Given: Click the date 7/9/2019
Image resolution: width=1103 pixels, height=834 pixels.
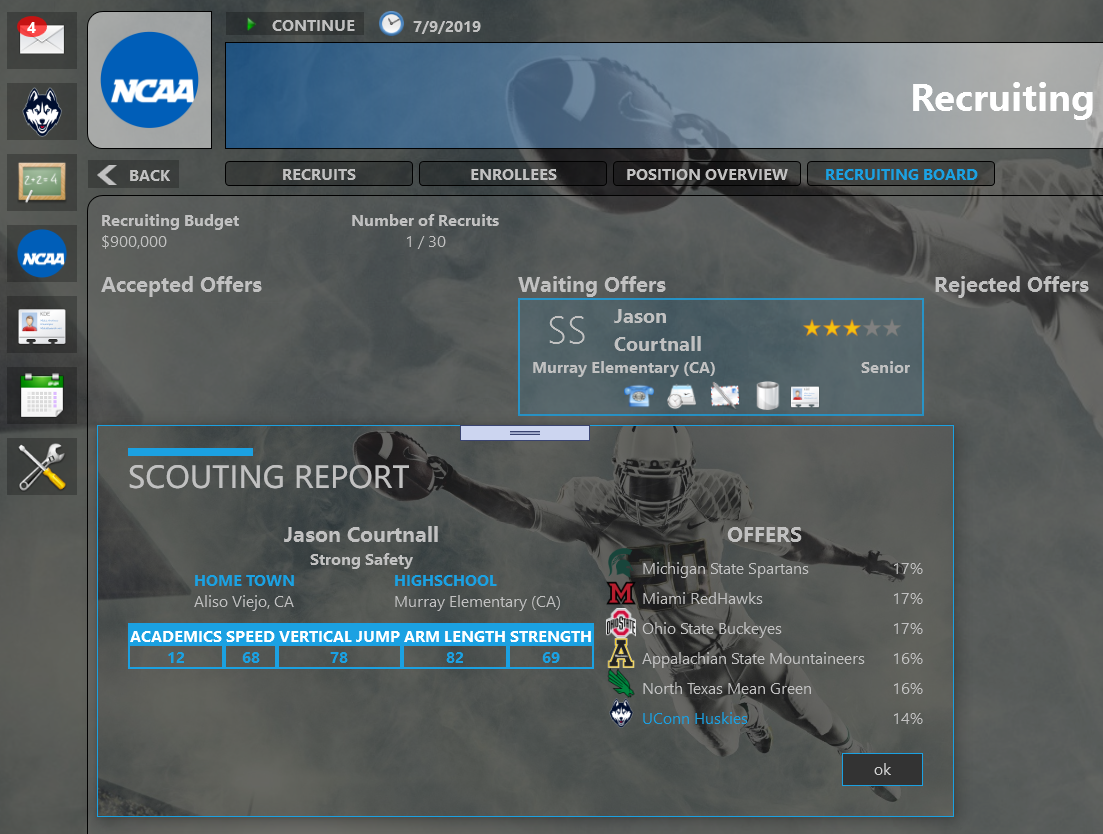Looking at the screenshot, I should pos(447,26).
